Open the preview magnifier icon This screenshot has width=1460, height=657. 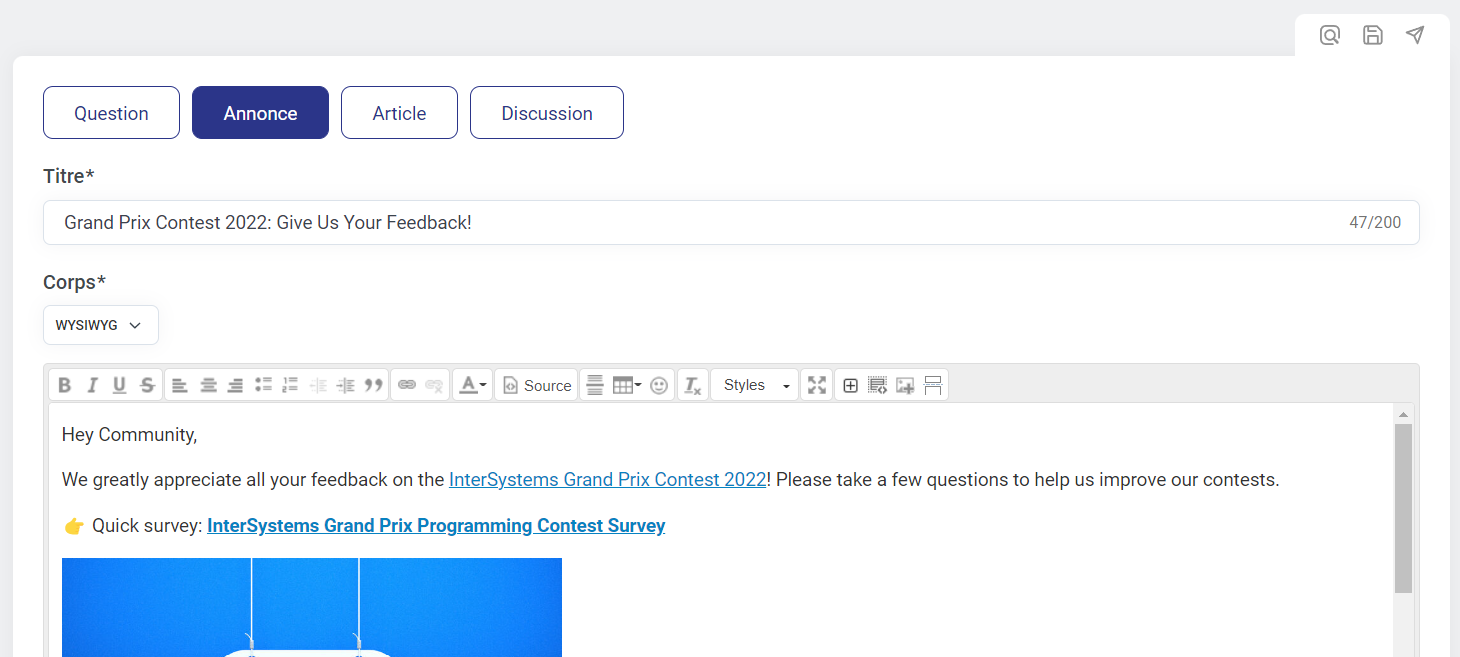point(1329,35)
